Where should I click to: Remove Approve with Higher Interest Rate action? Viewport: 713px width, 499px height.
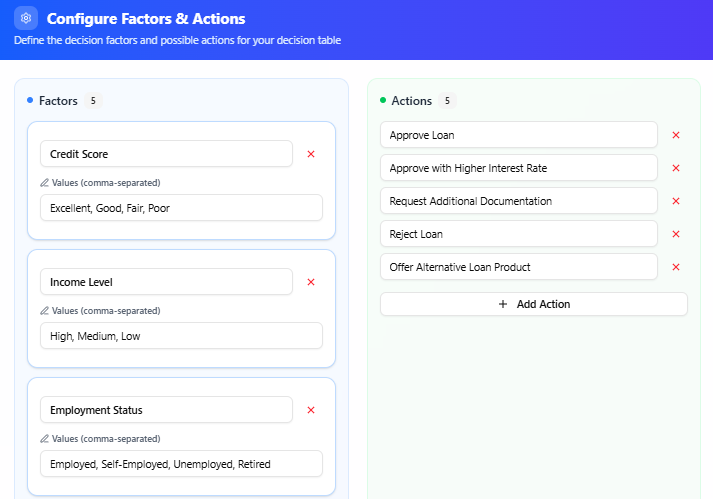676,168
